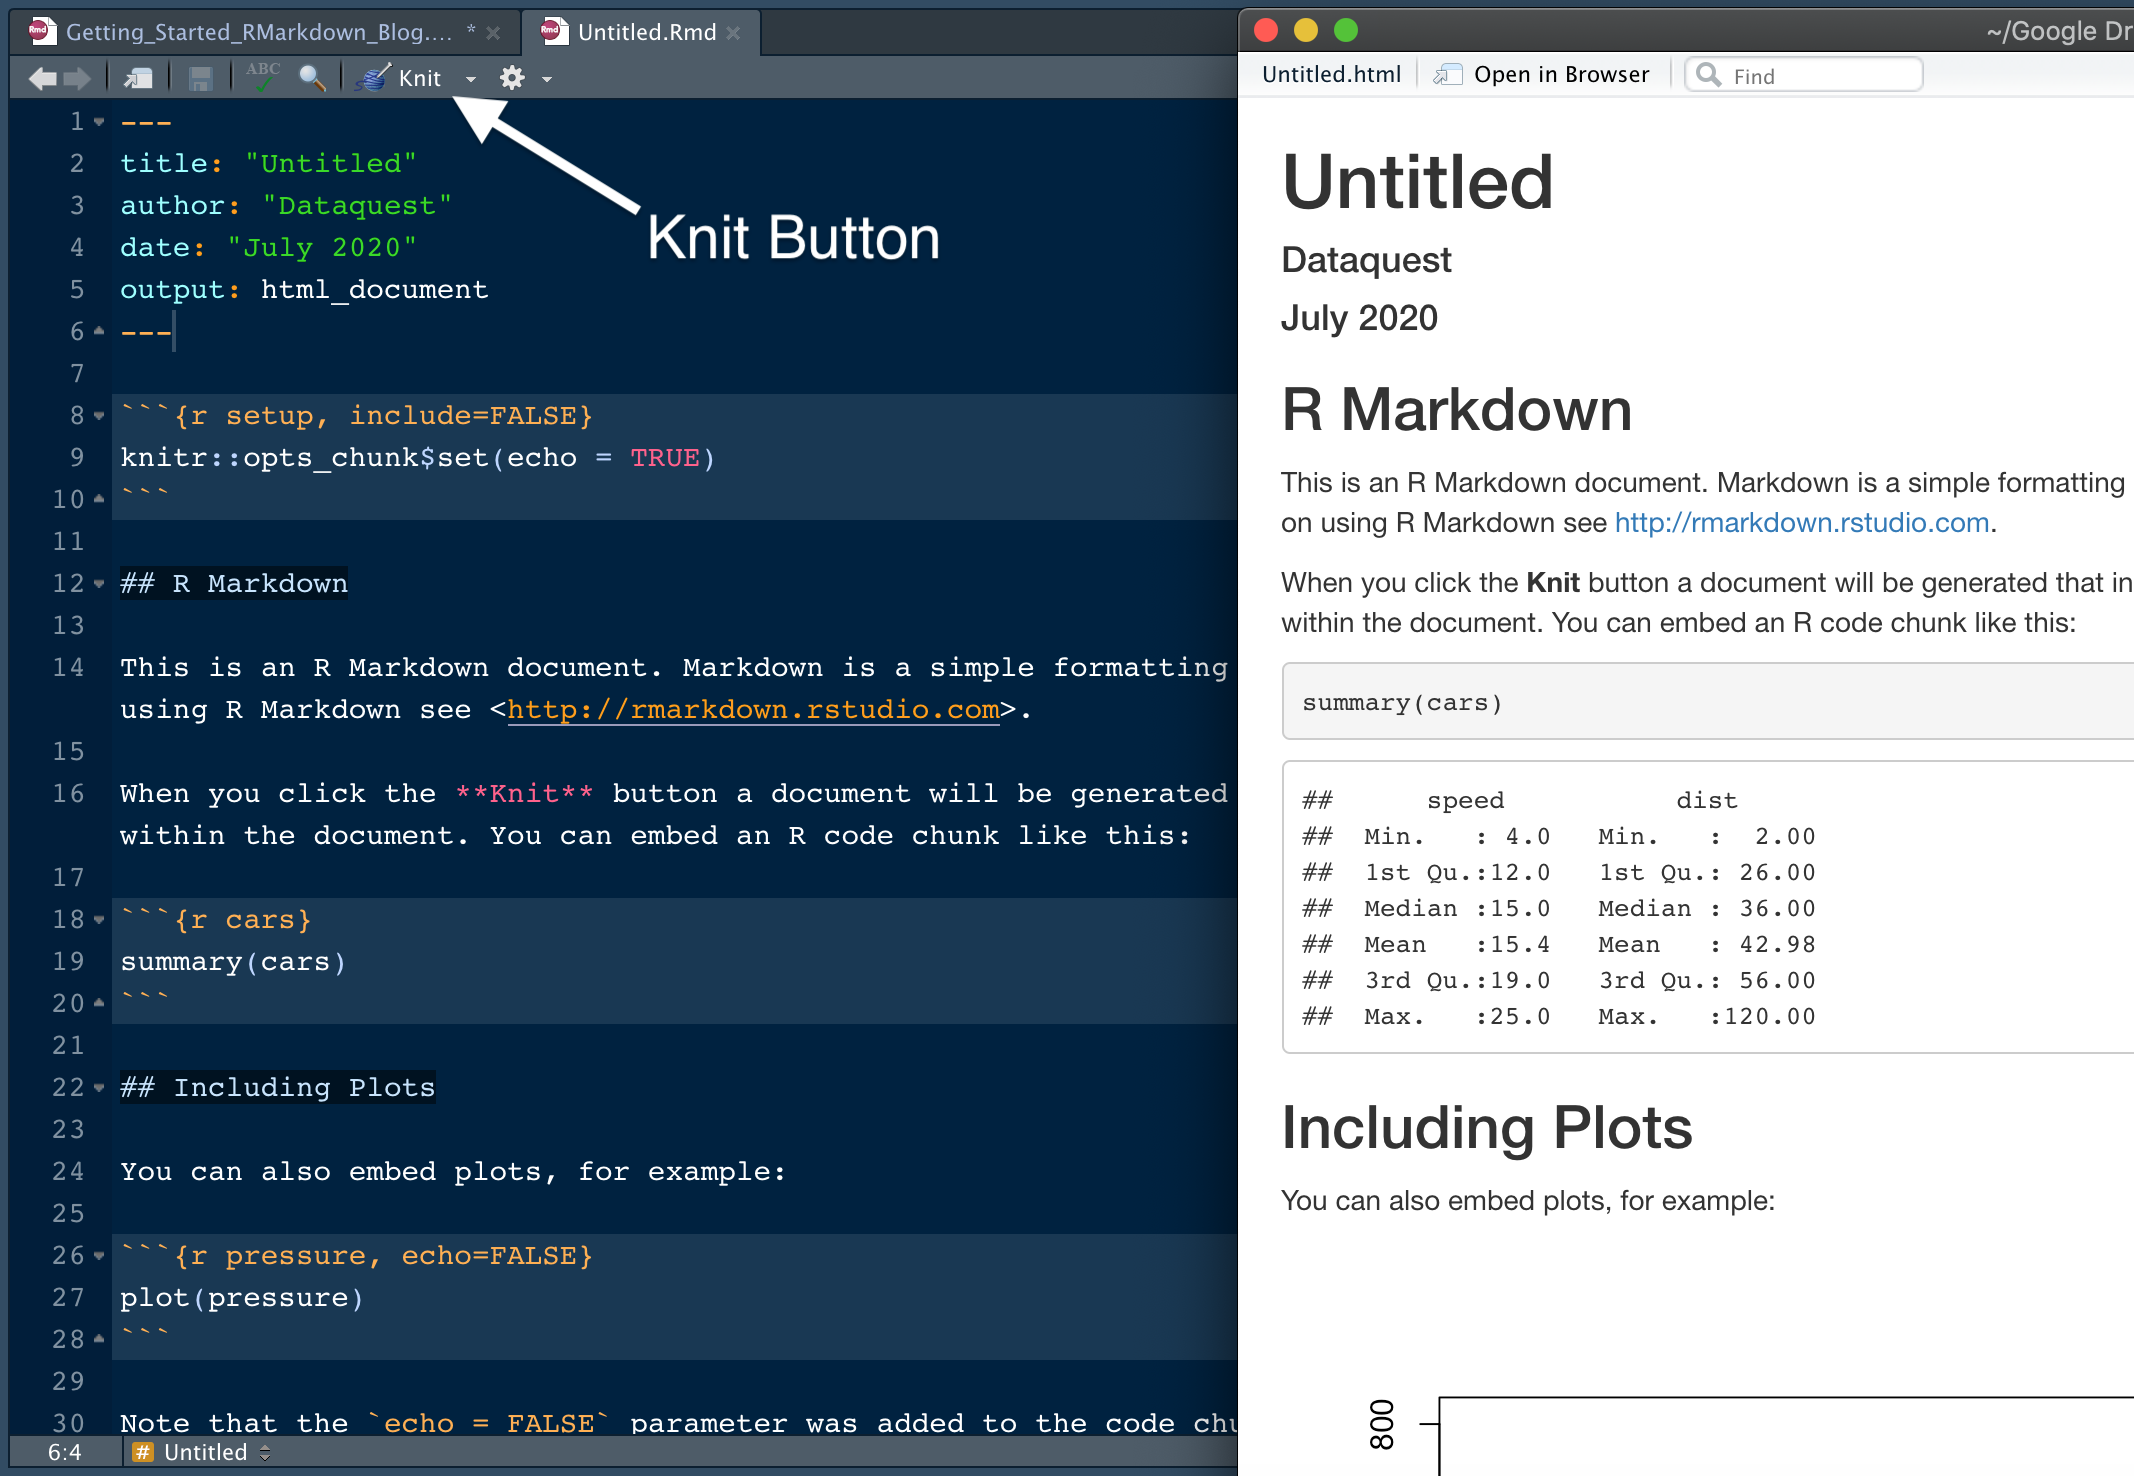The height and width of the screenshot is (1476, 2134).
Task: Click the Including Plots heading in preview
Action: pos(1487,1128)
